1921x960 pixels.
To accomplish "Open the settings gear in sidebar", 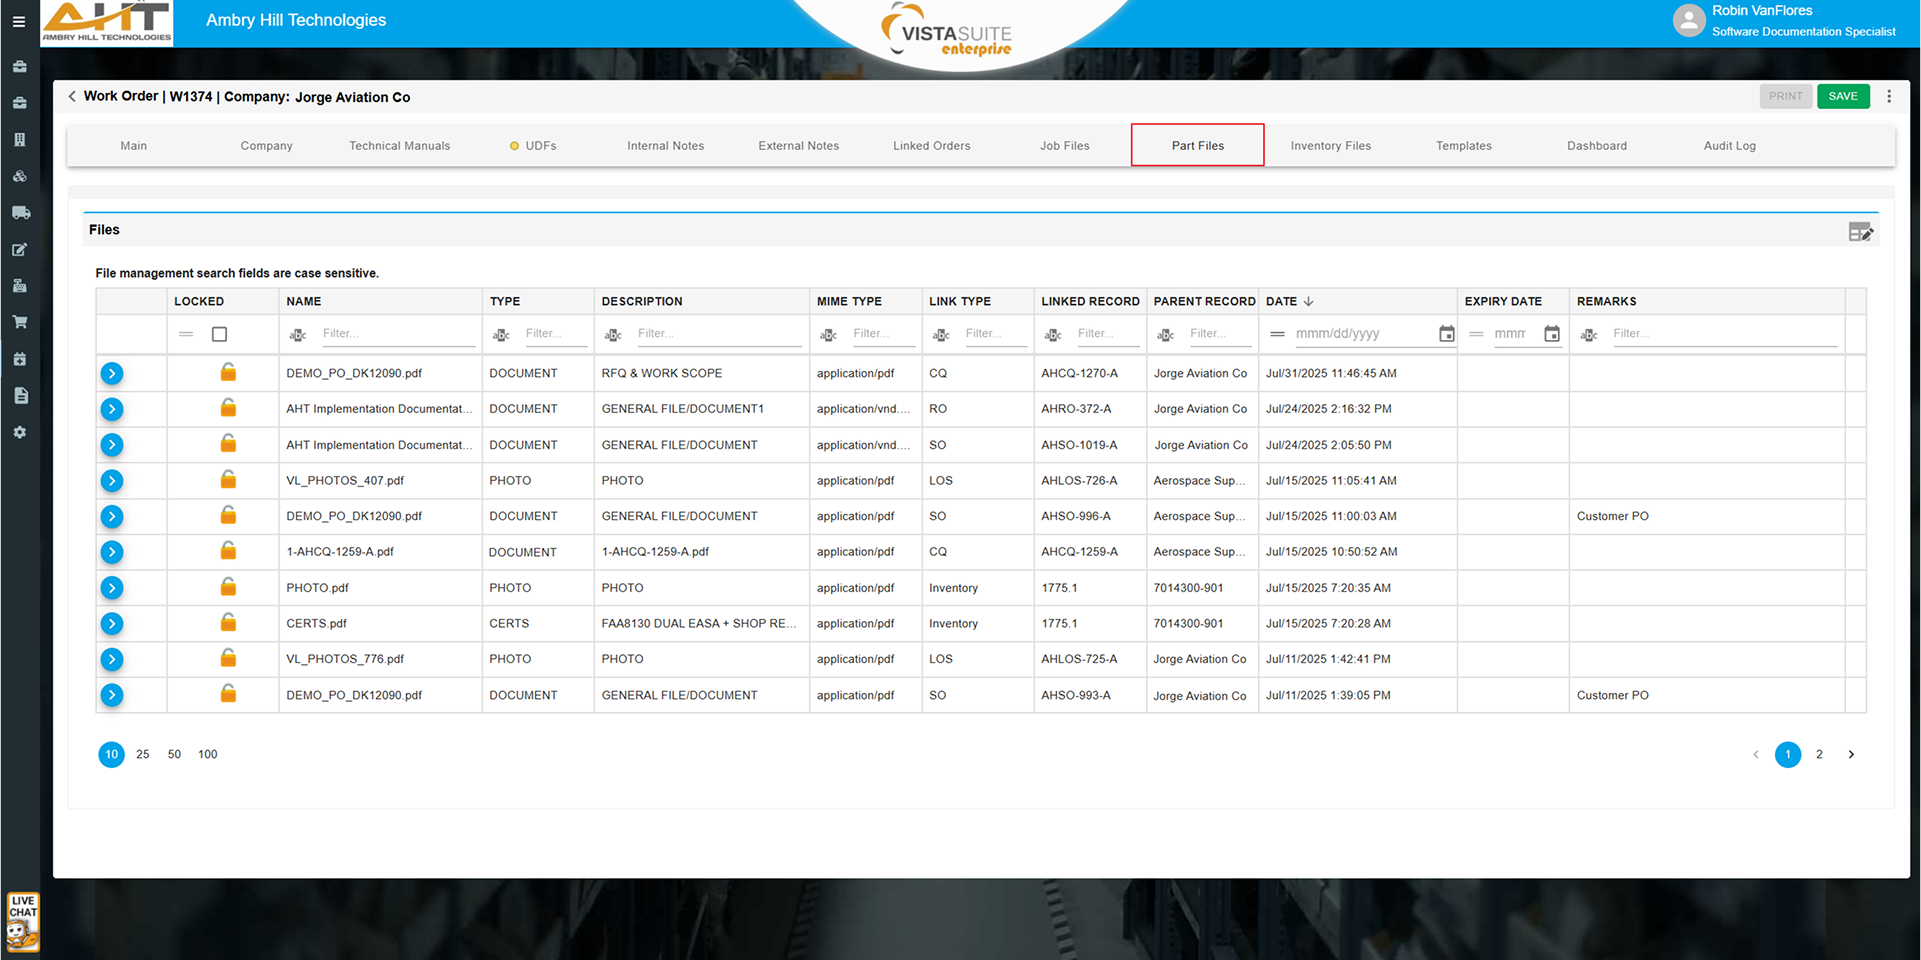I will (x=19, y=433).
